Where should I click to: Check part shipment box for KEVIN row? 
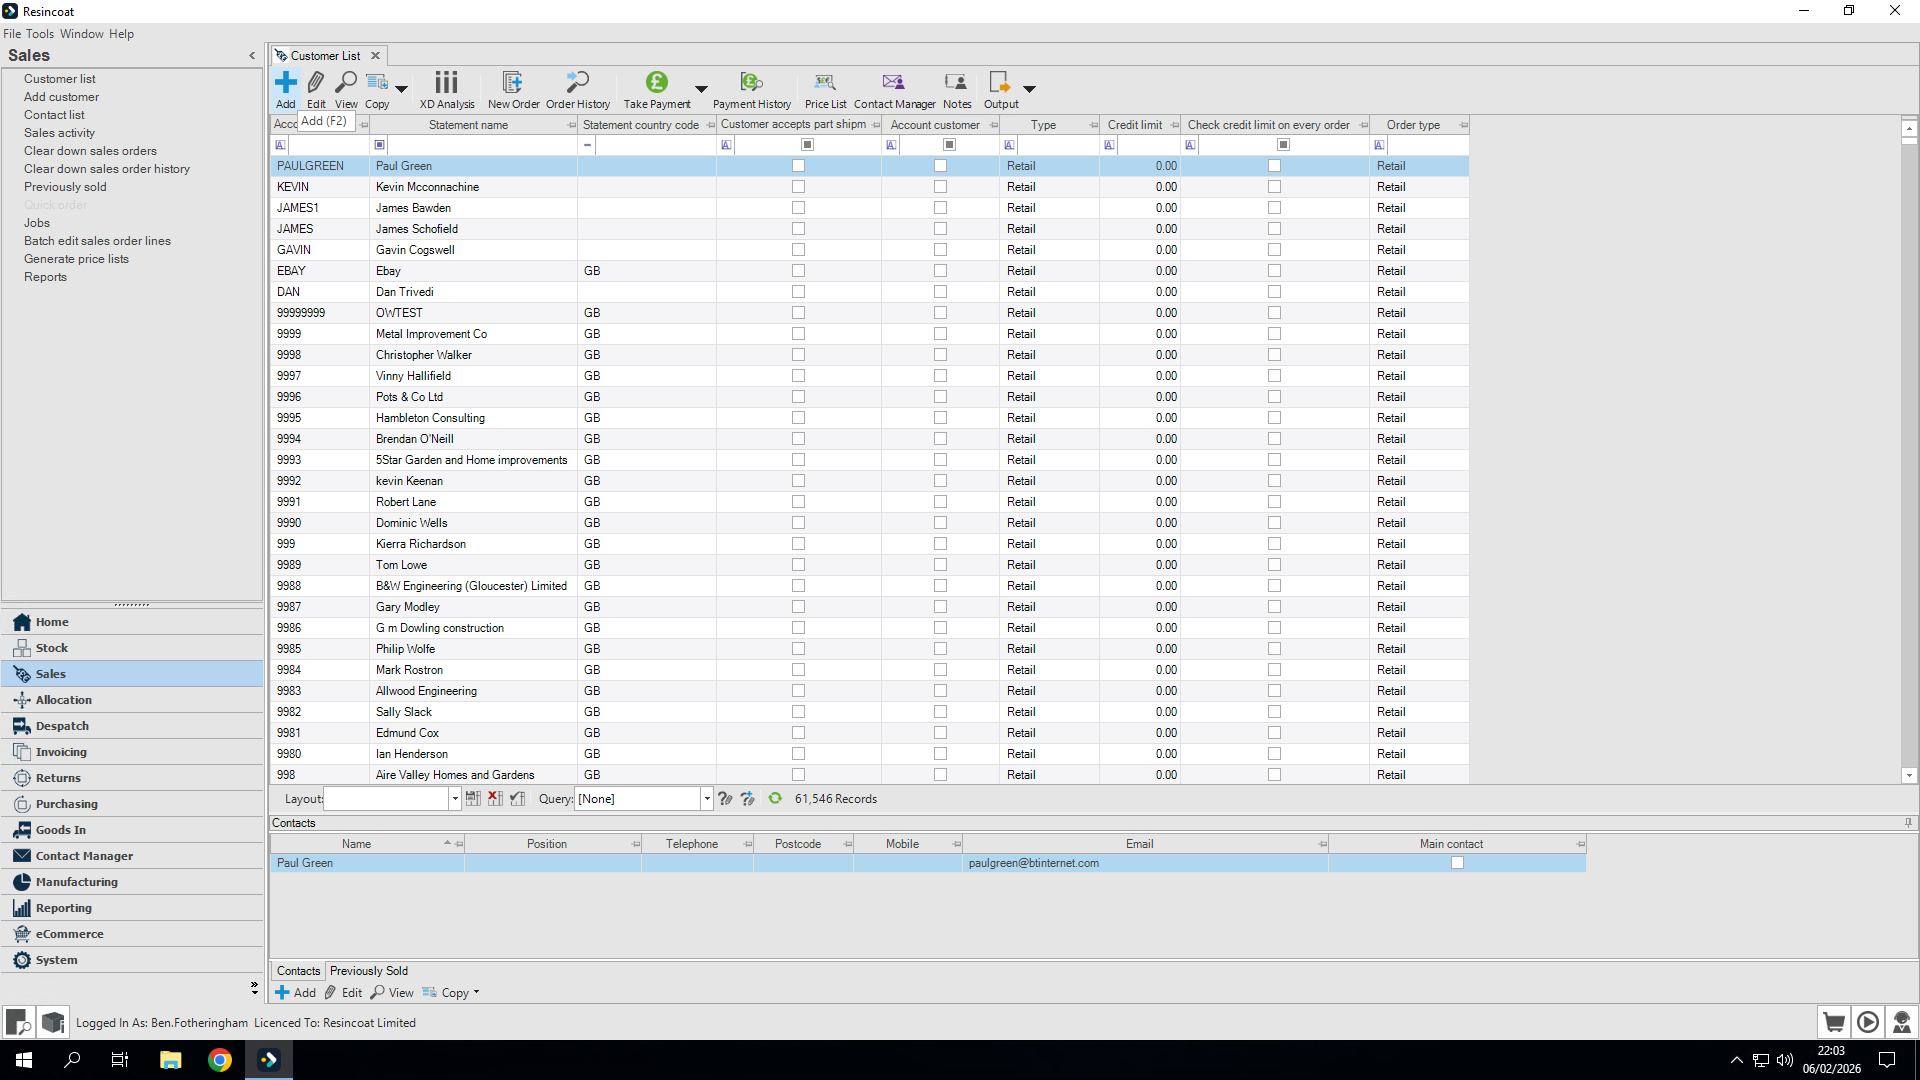(x=798, y=187)
